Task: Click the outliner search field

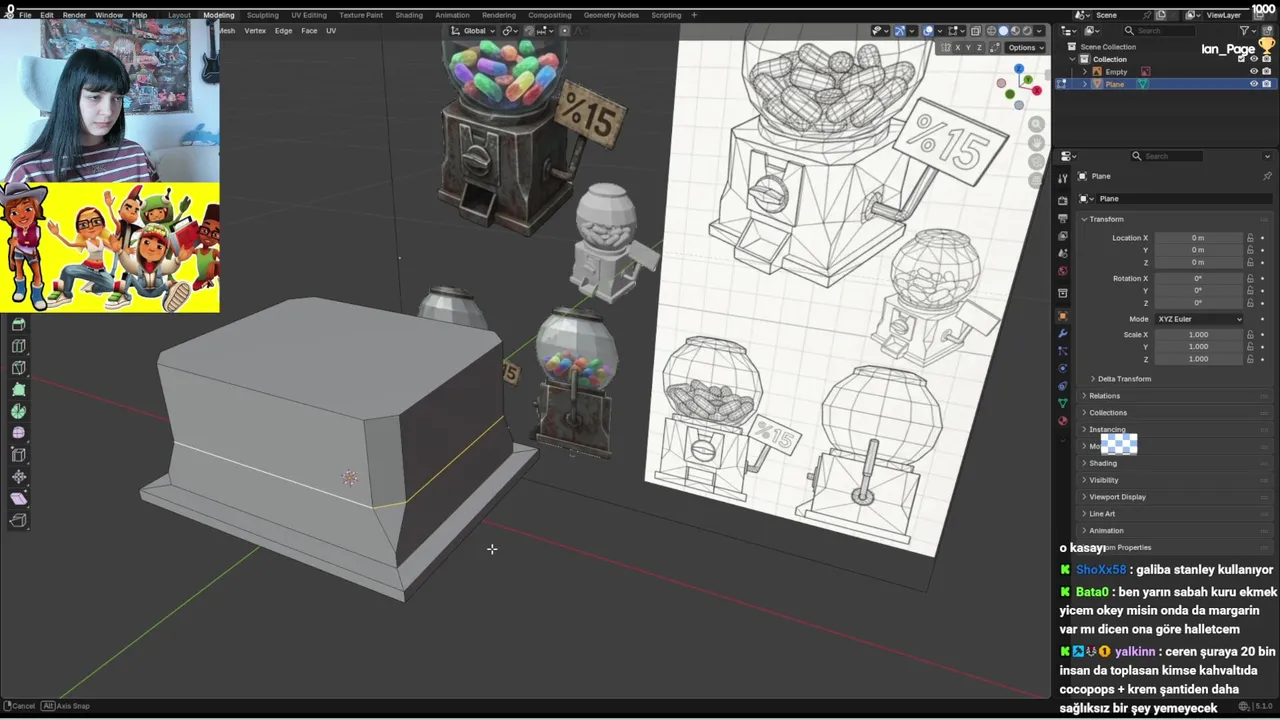Action: coord(1160,31)
